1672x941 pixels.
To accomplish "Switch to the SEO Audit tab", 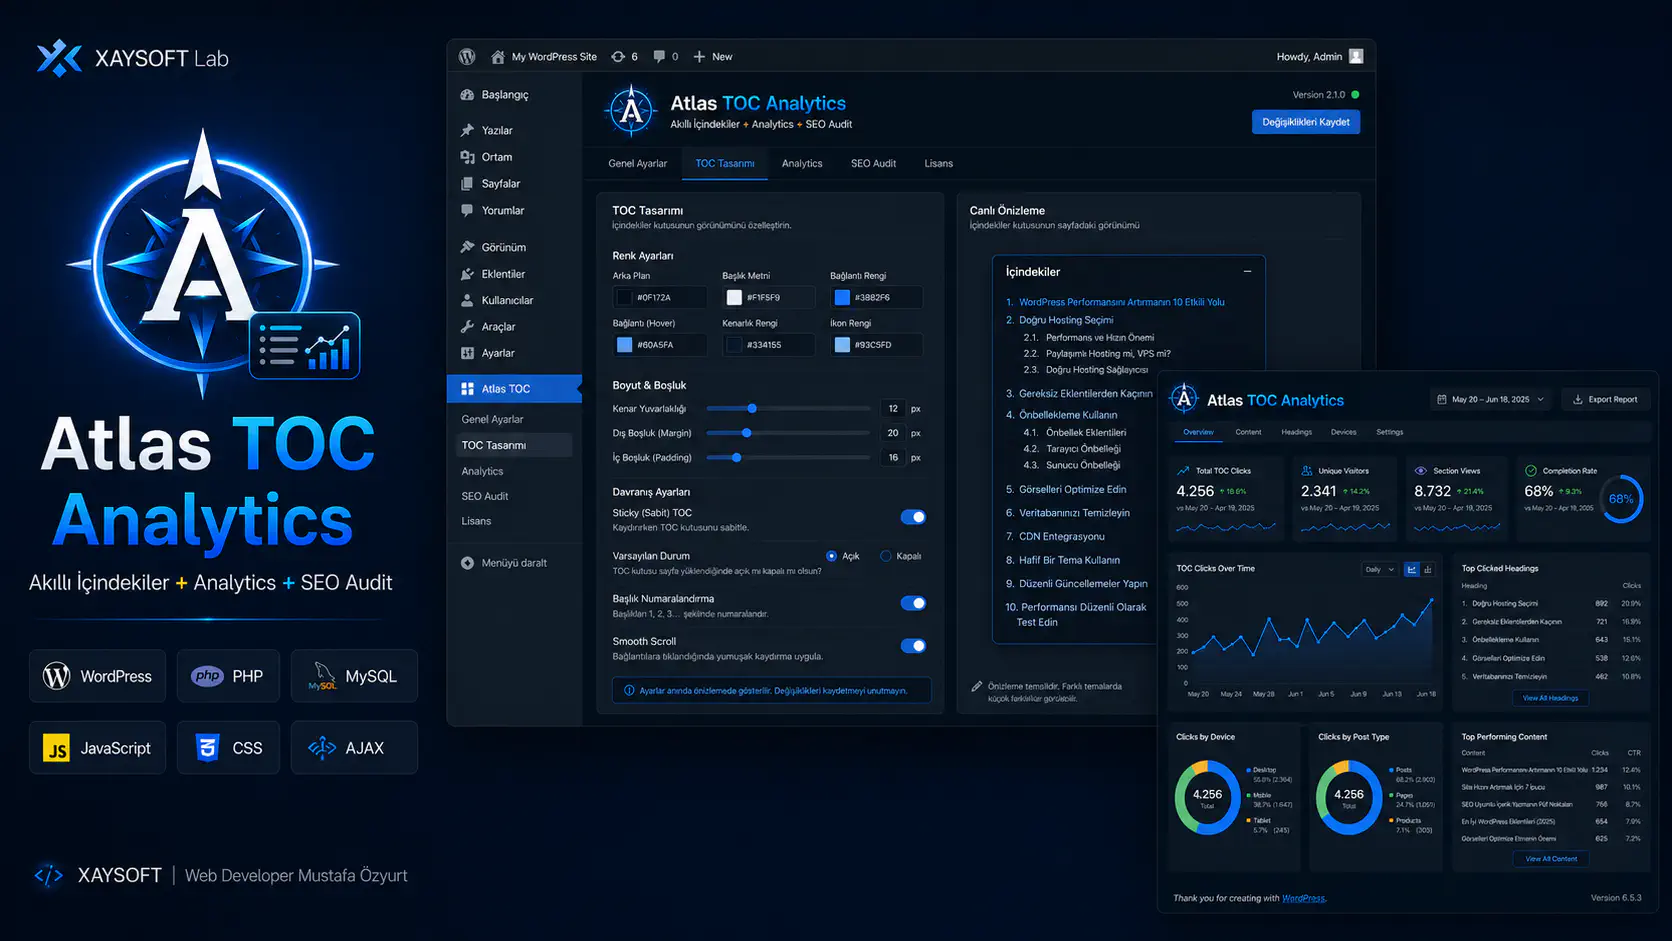I will (873, 163).
